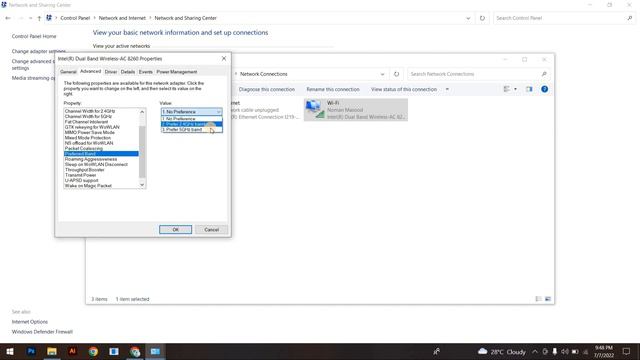Viewport: 640px width, 360px height.
Task: Expand the toolbar overflow arrow in Network Connections
Action: 447,89
